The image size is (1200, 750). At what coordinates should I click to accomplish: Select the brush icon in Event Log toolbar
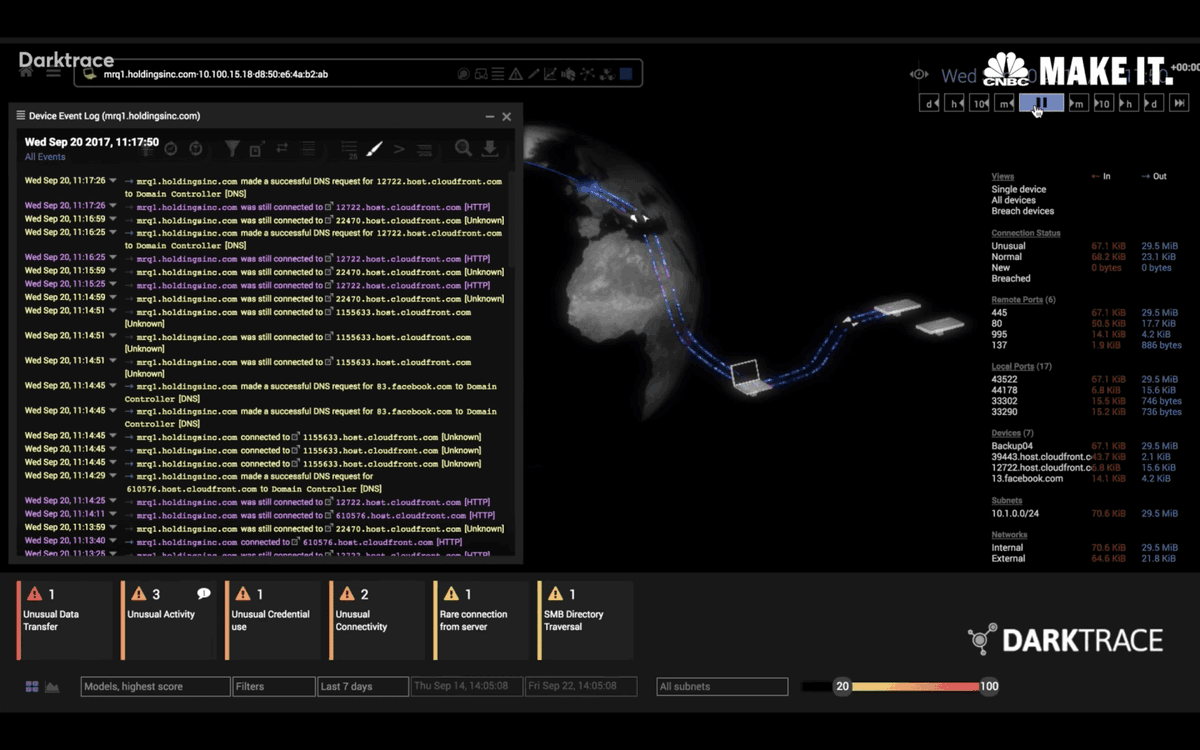(x=374, y=148)
